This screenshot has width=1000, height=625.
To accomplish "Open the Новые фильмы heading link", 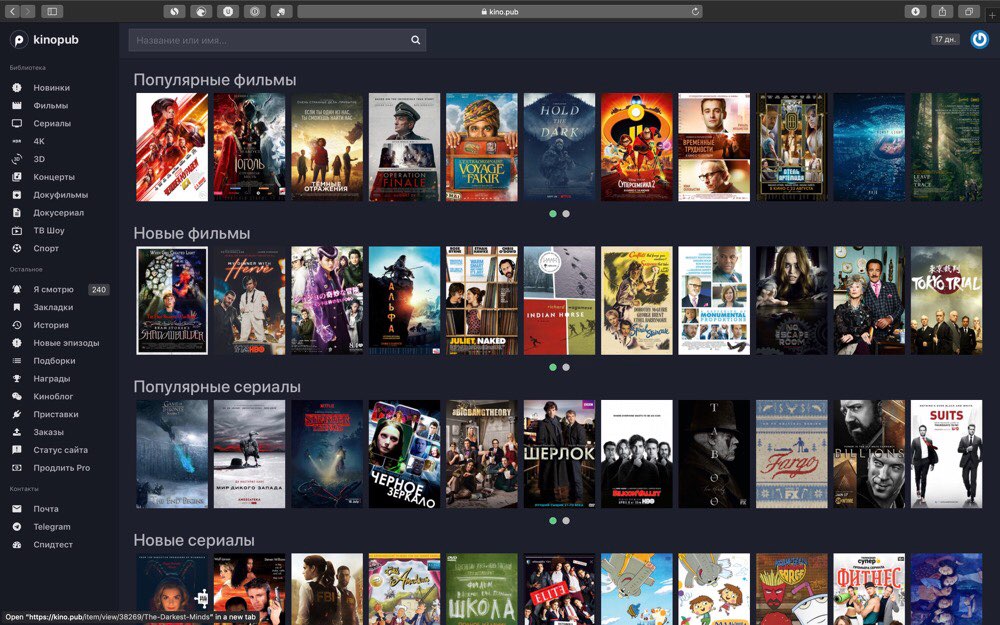I will (x=192, y=233).
